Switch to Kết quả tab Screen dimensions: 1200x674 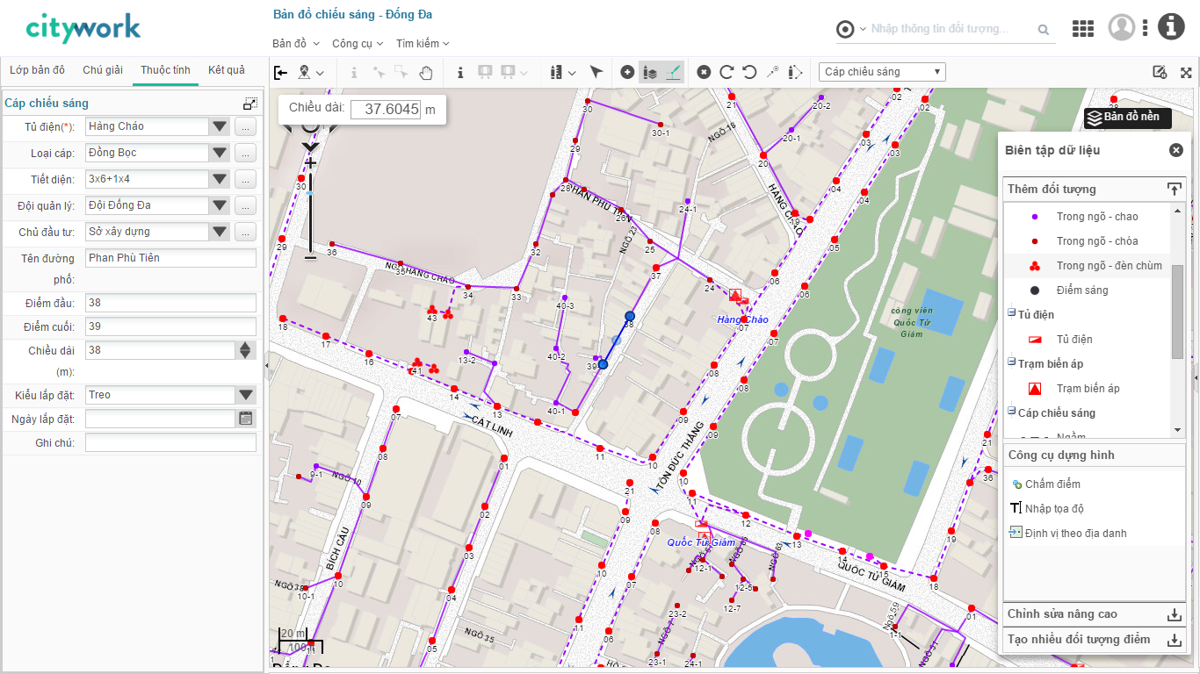pos(226,70)
